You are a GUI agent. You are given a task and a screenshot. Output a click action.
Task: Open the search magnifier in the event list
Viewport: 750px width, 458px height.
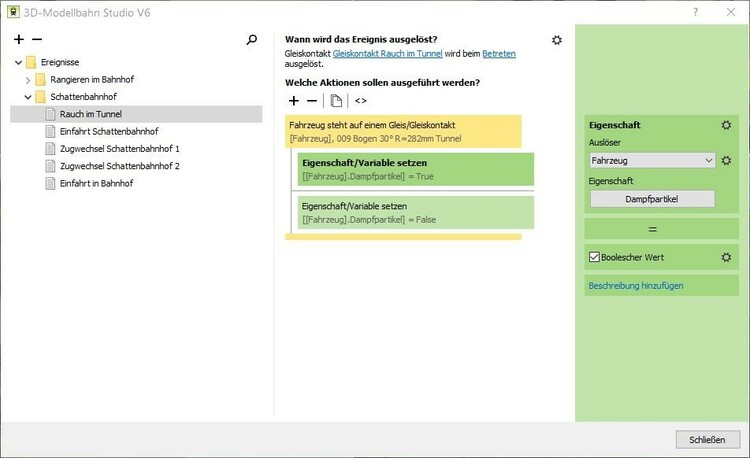tap(252, 40)
